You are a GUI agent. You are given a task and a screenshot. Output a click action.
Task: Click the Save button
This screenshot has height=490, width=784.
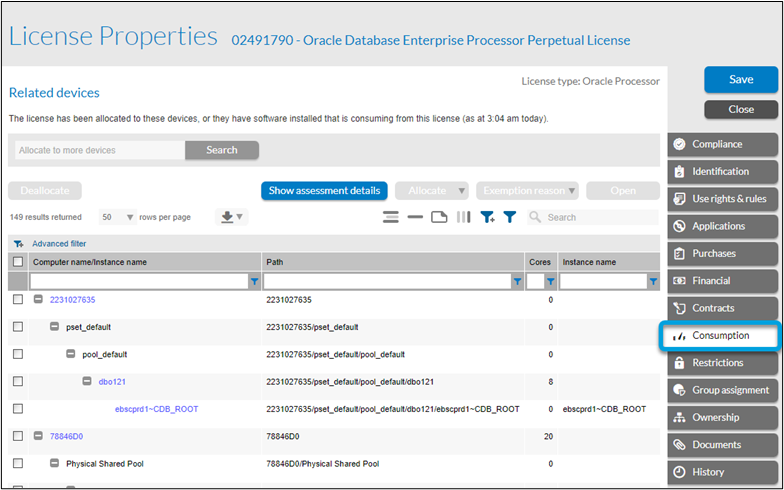point(741,80)
